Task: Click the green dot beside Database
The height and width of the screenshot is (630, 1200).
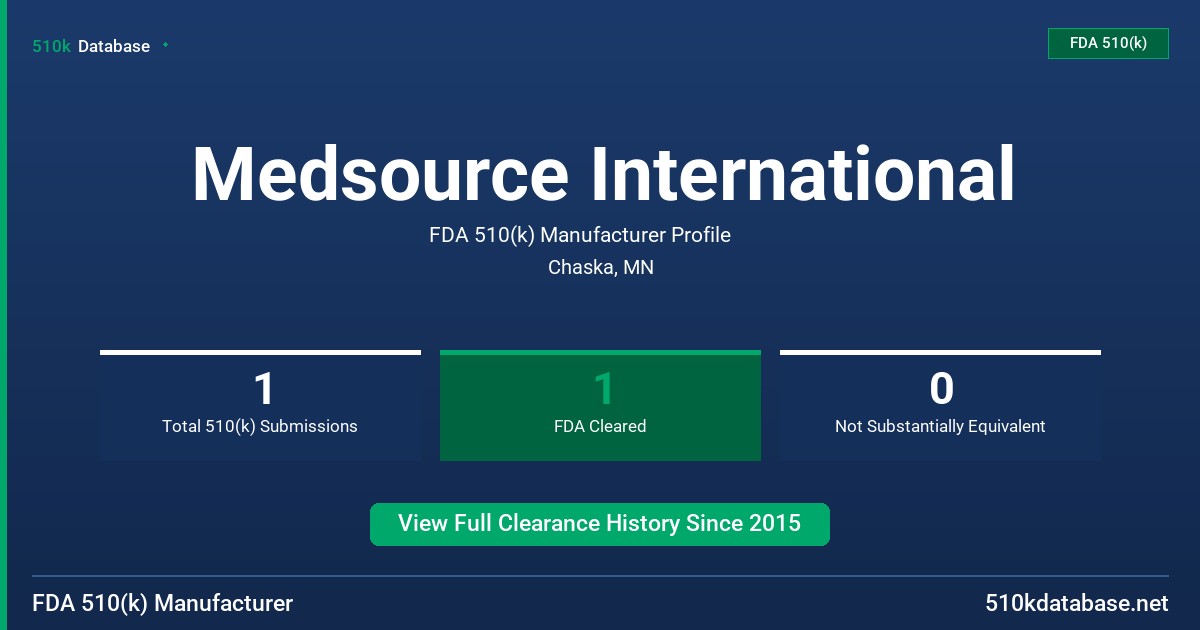Action: point(165,45)
